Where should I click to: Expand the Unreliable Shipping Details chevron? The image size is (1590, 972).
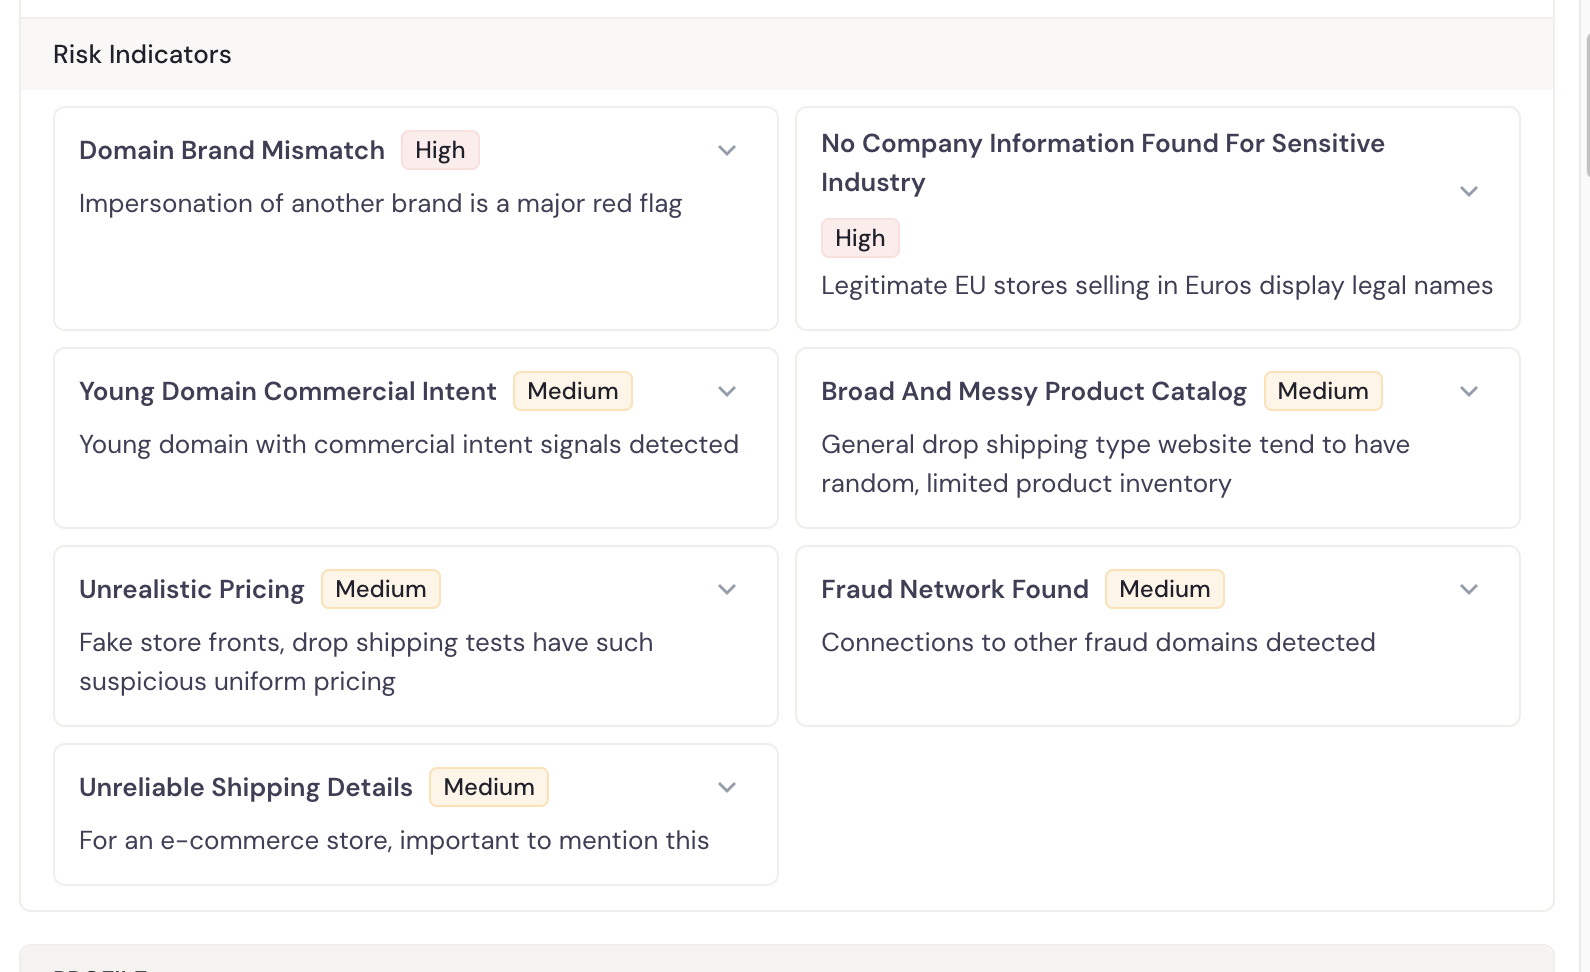pos(727,788)
